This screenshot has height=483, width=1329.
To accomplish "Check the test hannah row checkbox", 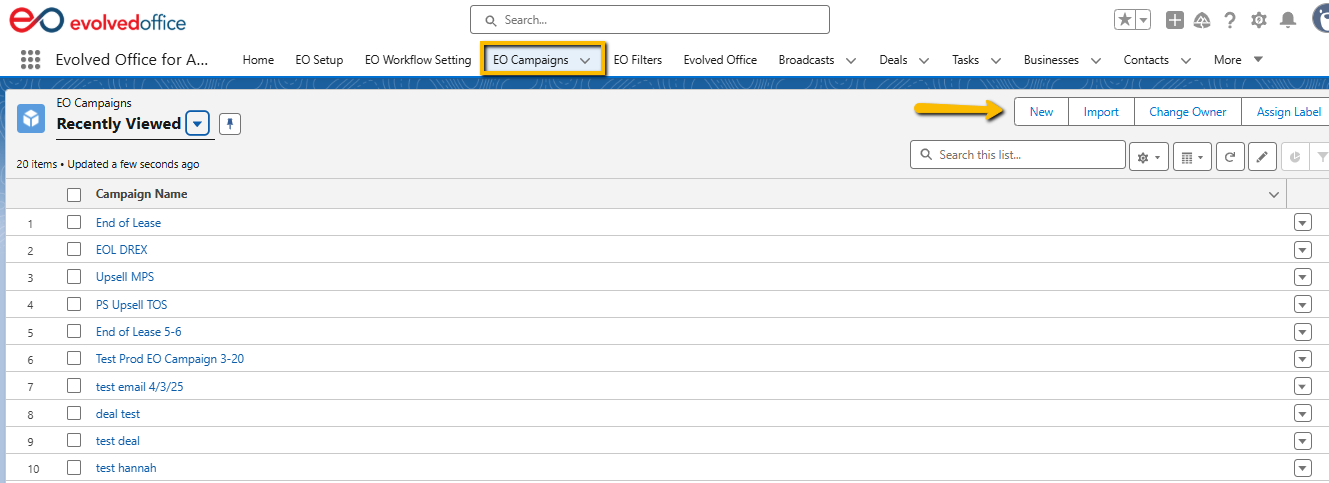I will pos(74,467).
